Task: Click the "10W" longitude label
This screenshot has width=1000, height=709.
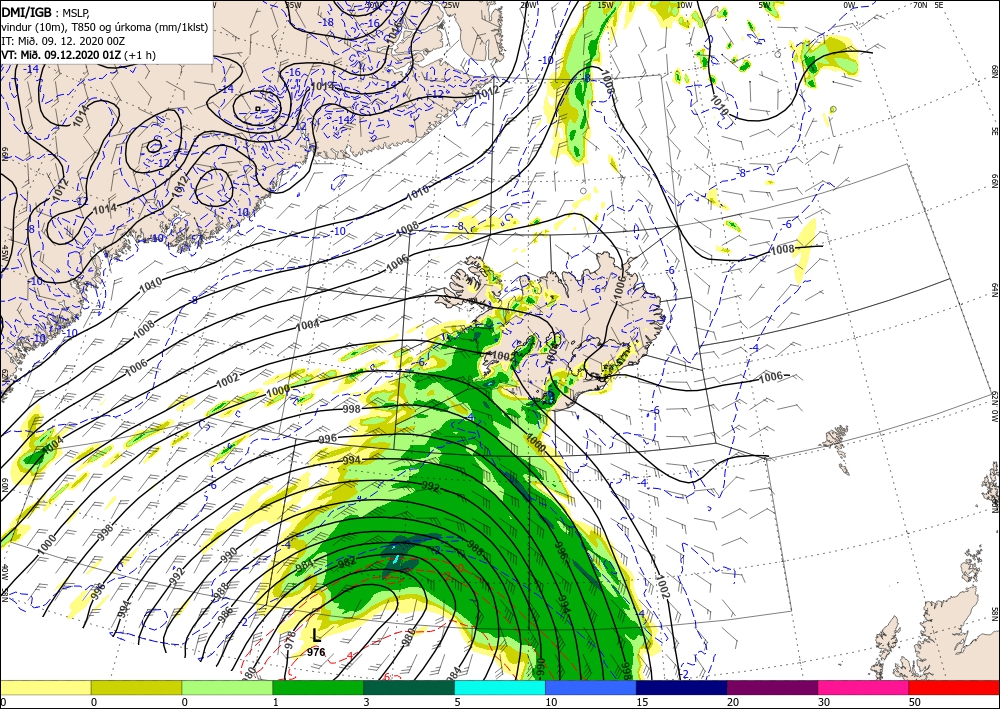Action: [x=684, y=4]
